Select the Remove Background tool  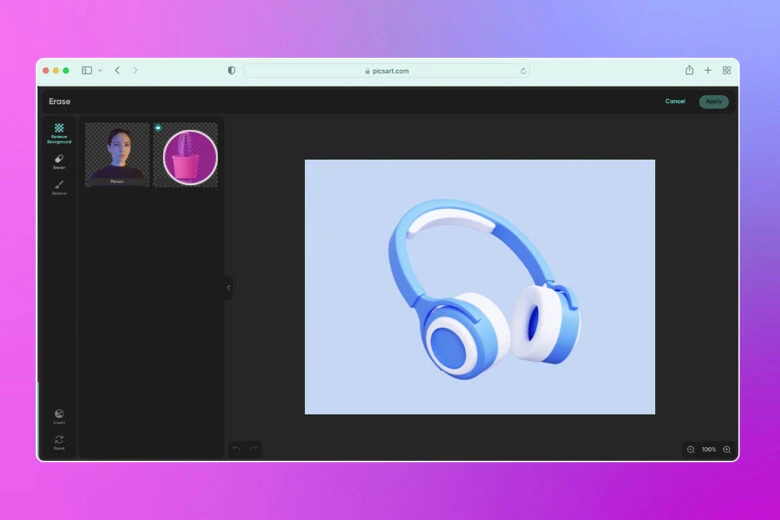59,132
